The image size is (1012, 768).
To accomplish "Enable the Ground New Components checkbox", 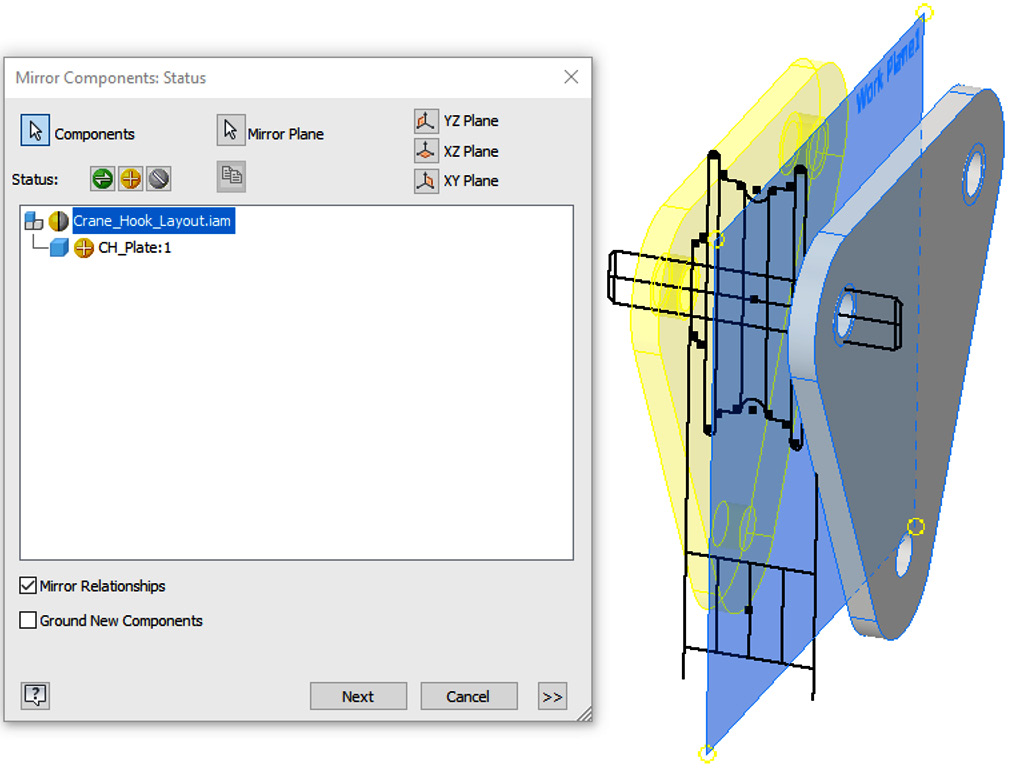I will tap(28, 620).
